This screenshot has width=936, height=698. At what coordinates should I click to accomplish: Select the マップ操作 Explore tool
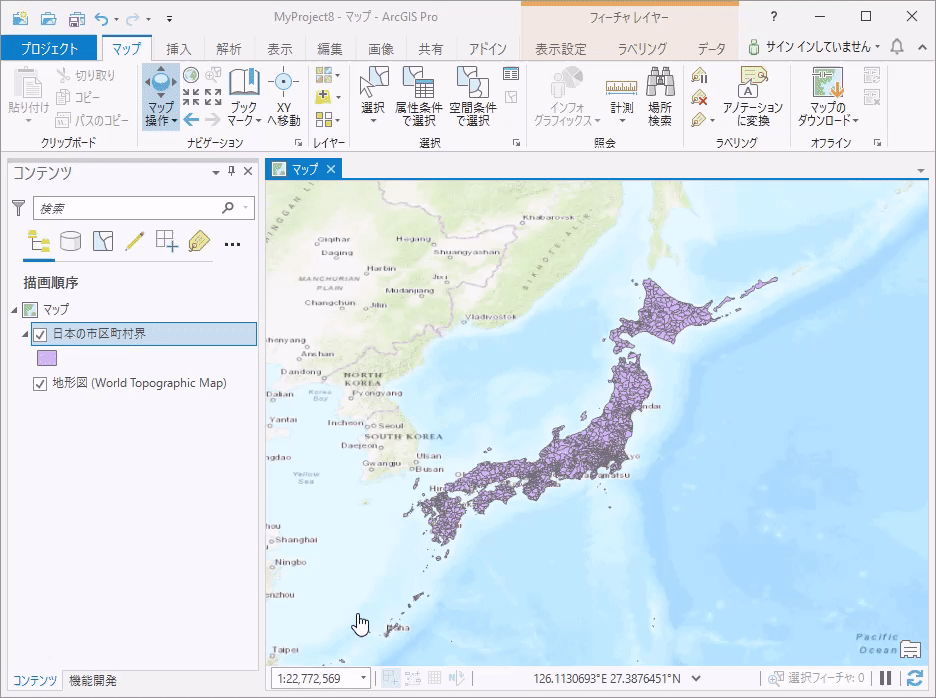[161, 96]
